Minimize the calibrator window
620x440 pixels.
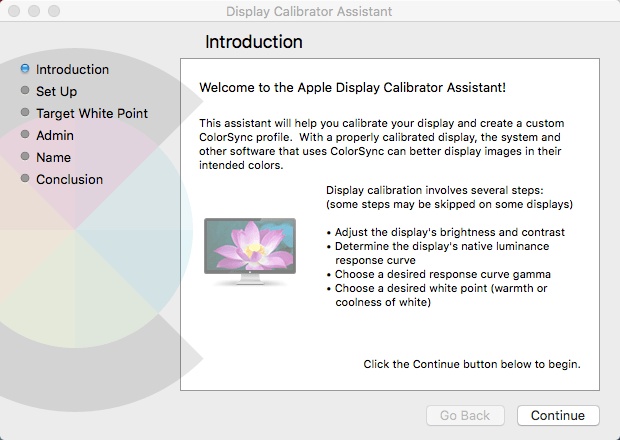click(x=33, y=12)
